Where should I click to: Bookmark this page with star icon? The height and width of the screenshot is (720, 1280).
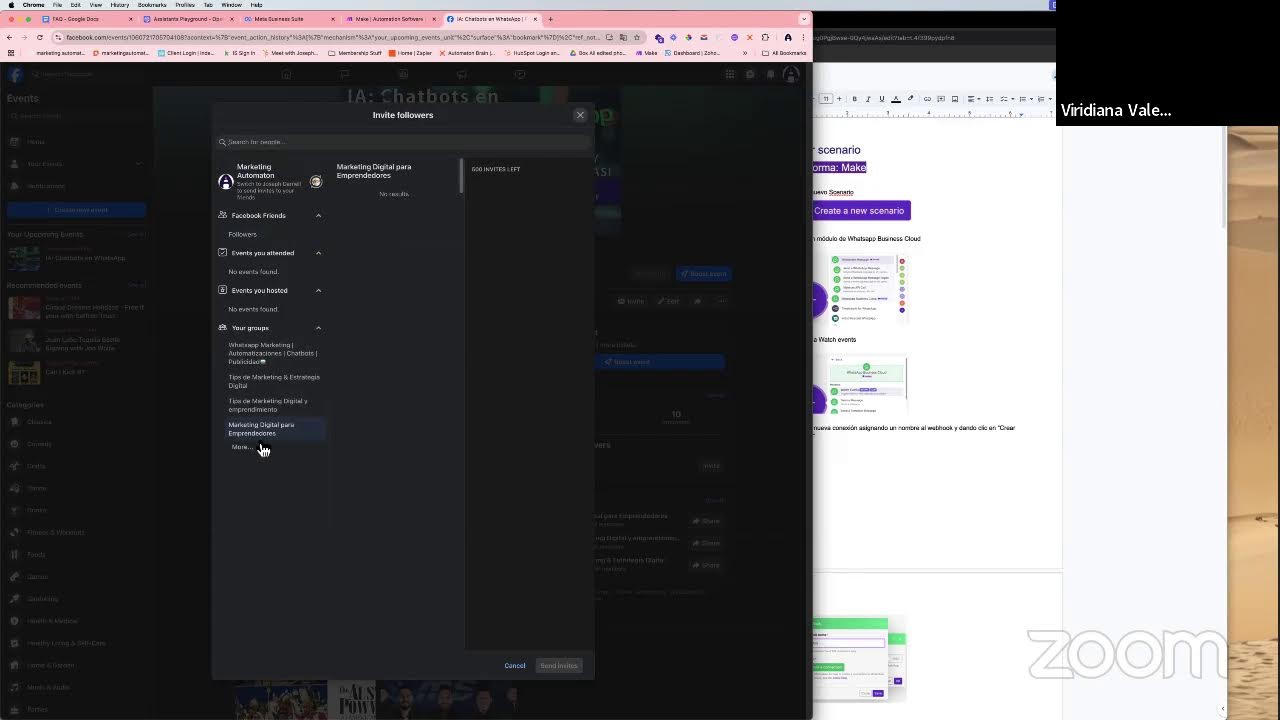(637, 37)
